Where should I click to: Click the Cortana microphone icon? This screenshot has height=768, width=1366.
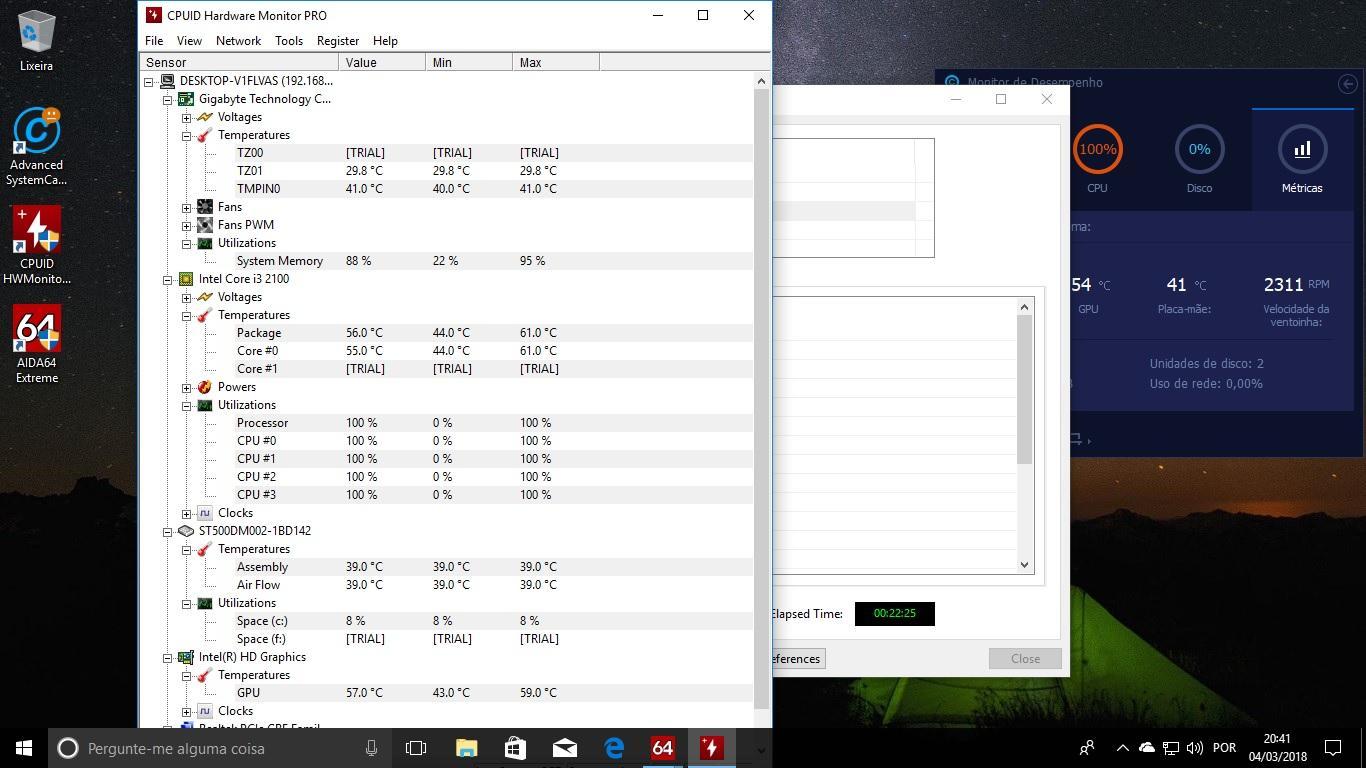(x=371, y=748)
